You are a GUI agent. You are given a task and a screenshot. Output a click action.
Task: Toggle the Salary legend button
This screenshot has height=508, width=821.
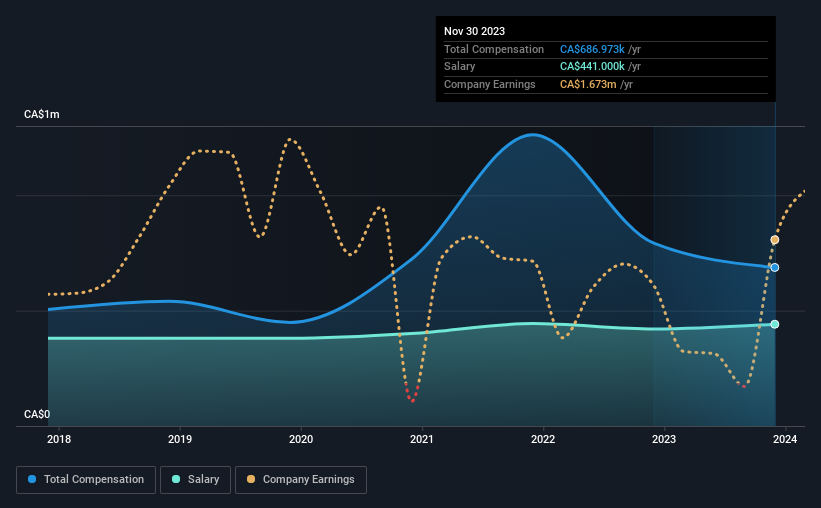(x=195, y=480)
